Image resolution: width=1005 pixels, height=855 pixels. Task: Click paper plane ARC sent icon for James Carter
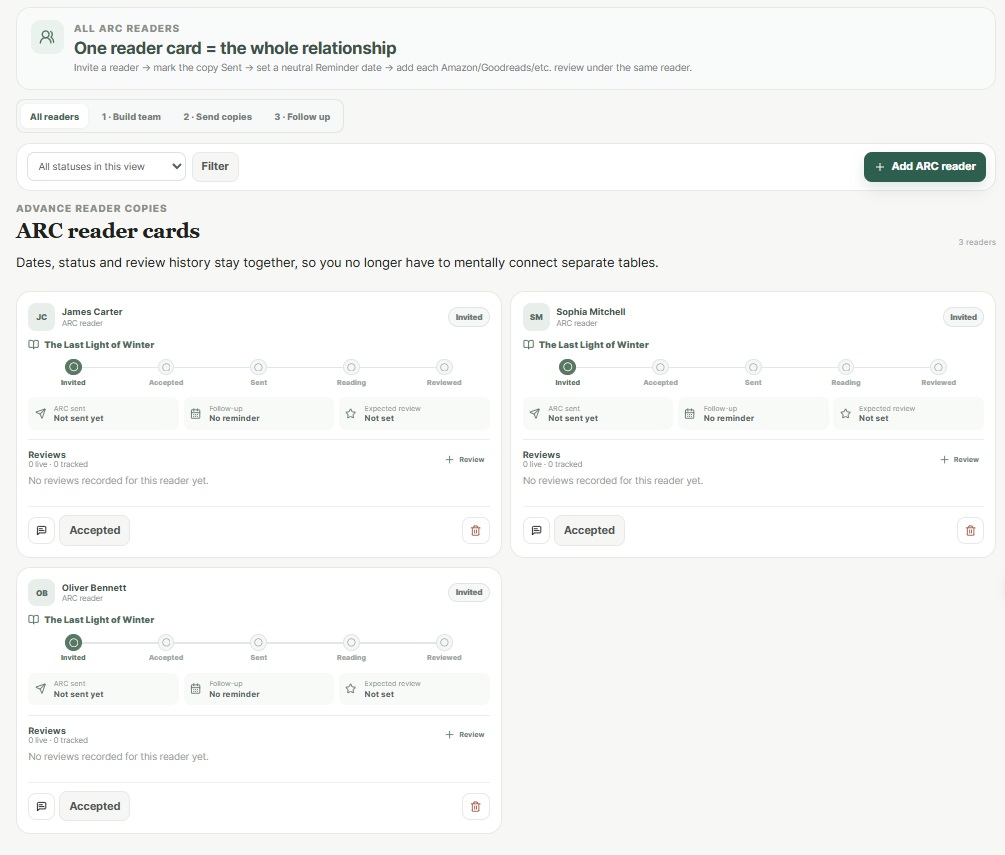click(41, 413)
